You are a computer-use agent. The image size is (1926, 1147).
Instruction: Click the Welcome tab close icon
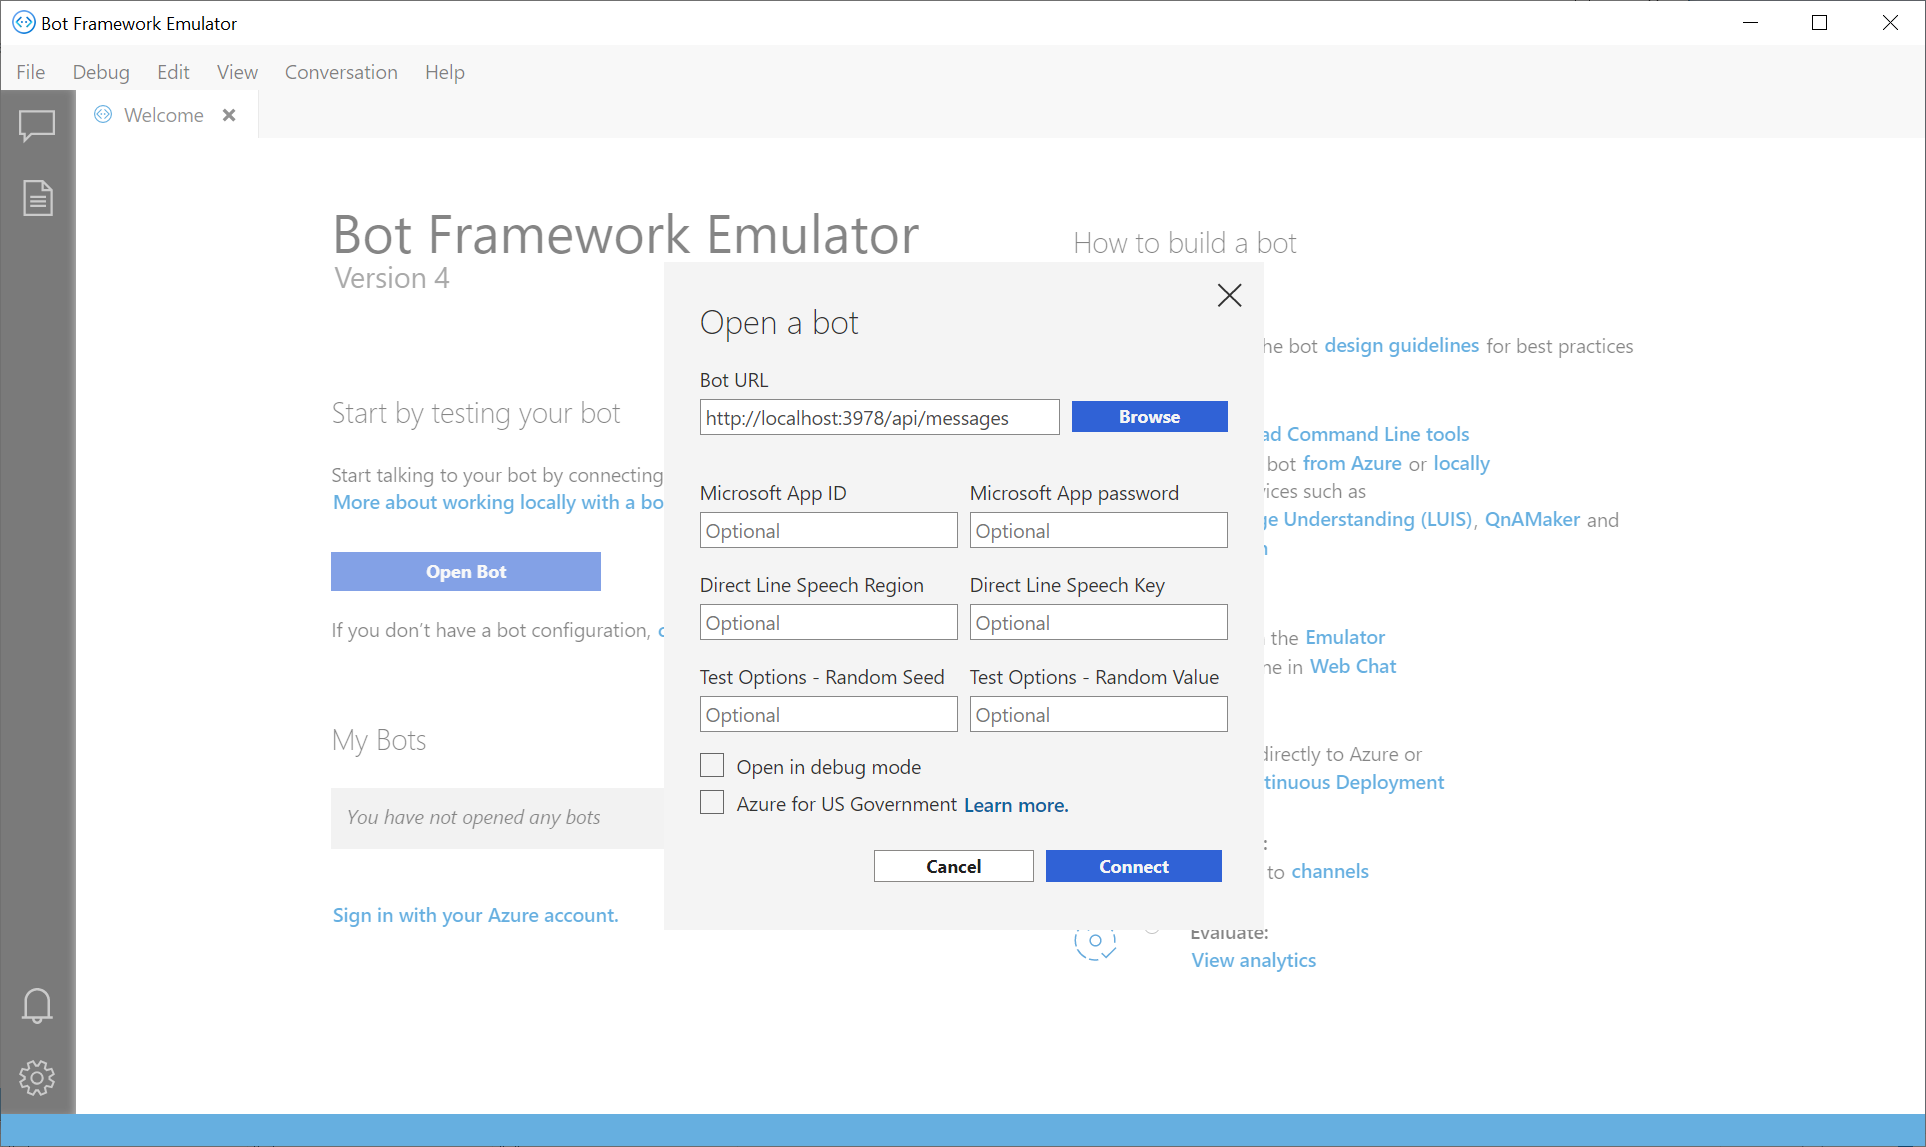pyautogui.click(x=228, y=115)
